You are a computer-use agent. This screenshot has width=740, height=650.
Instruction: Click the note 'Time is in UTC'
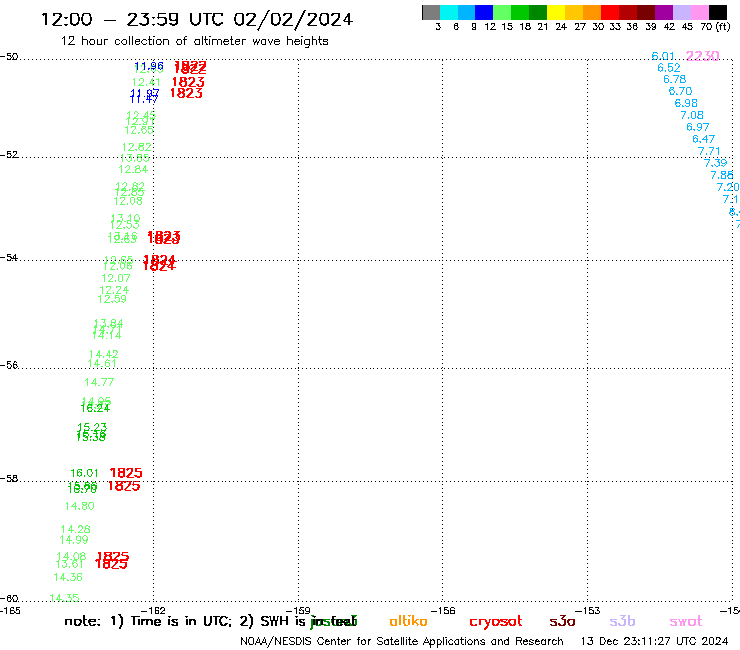pos(181,621)
